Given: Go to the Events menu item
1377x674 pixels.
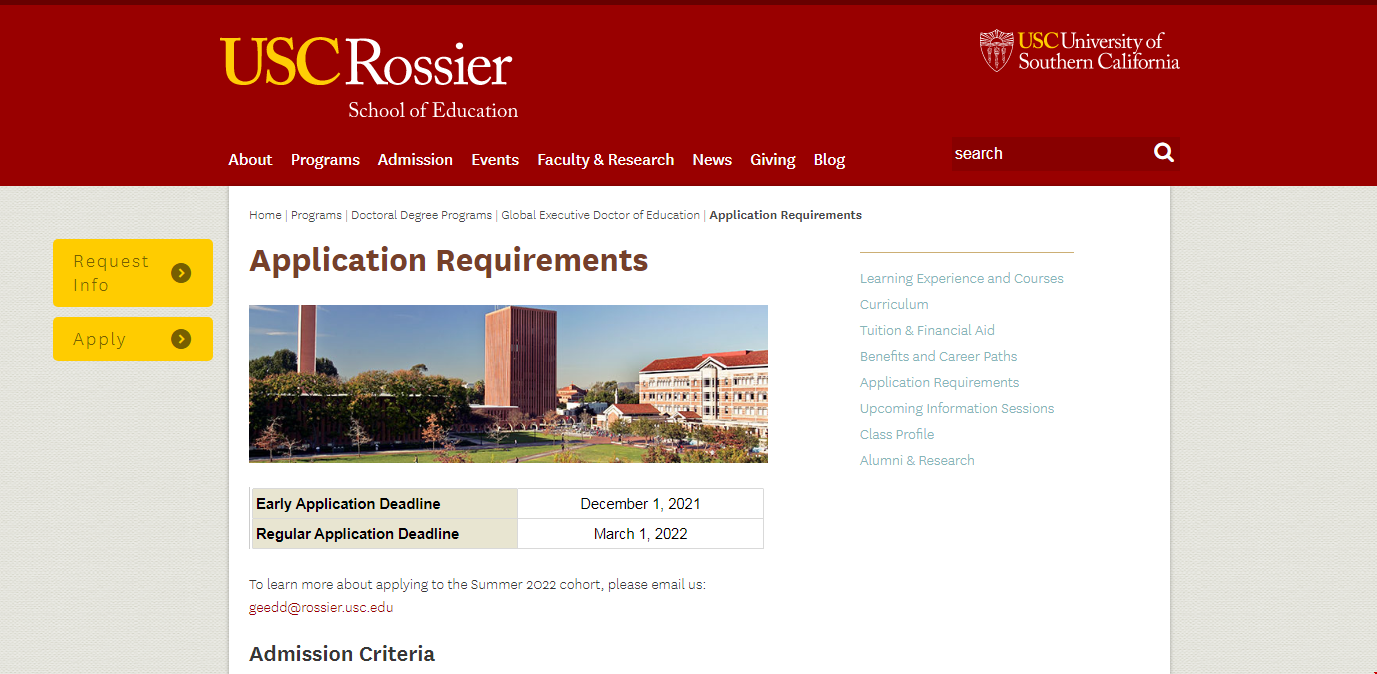Looking at the screenshot, I should pyautogui.click(x=495, y=160).
